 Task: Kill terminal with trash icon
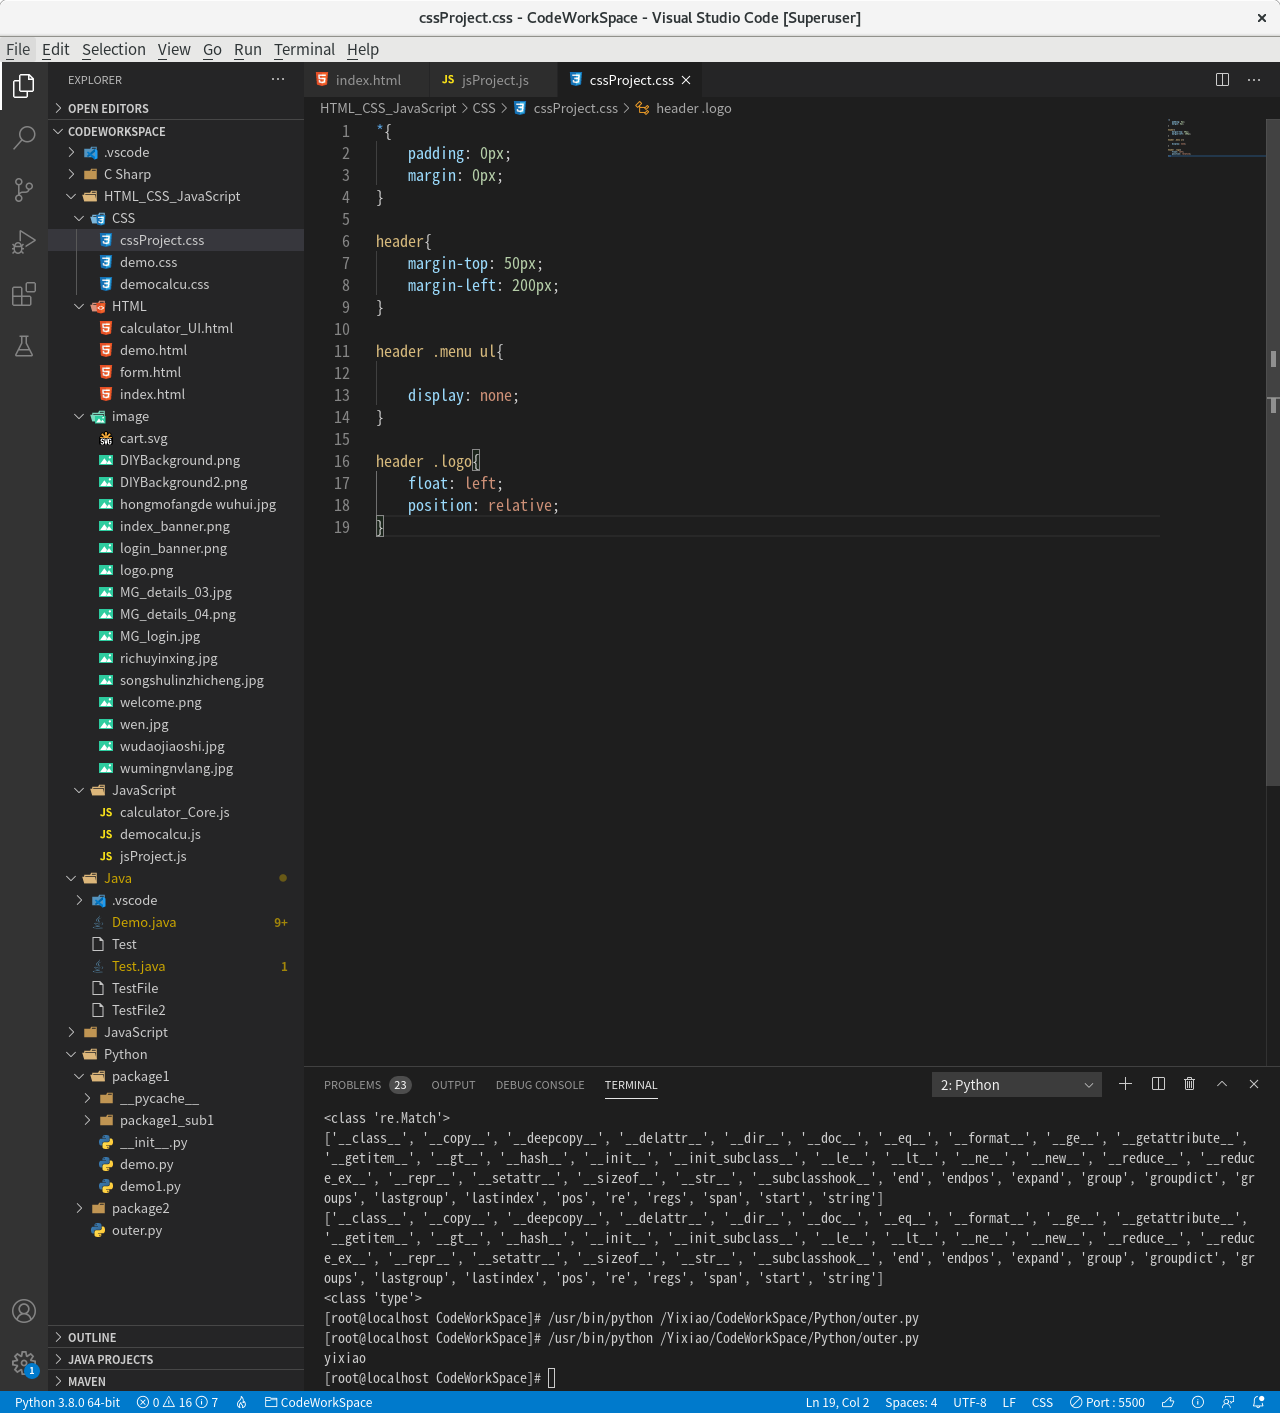[1190, 1084]
